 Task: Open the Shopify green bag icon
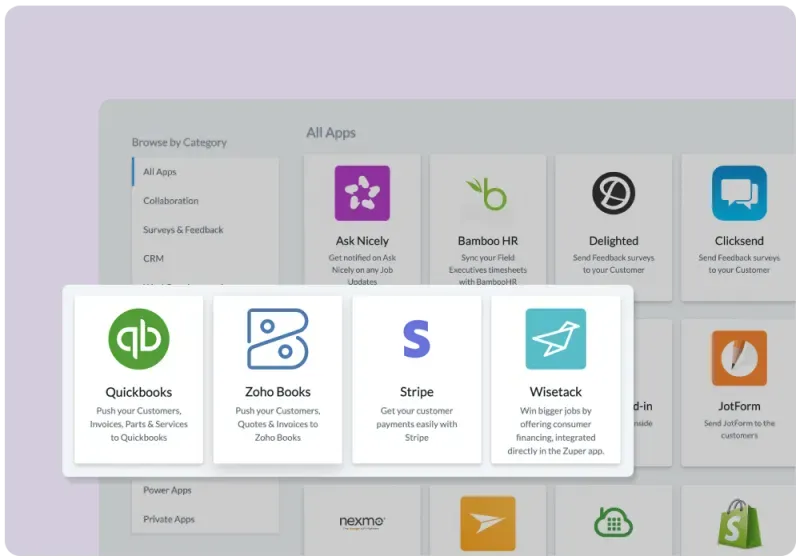739,523
